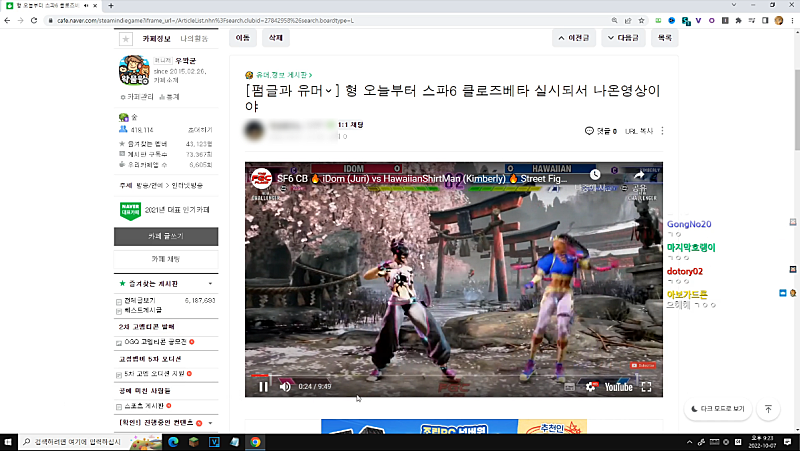Open 5차 고멤 오디션 지원 board
Viewport: 800px width, 451px height.
[154, 374]
